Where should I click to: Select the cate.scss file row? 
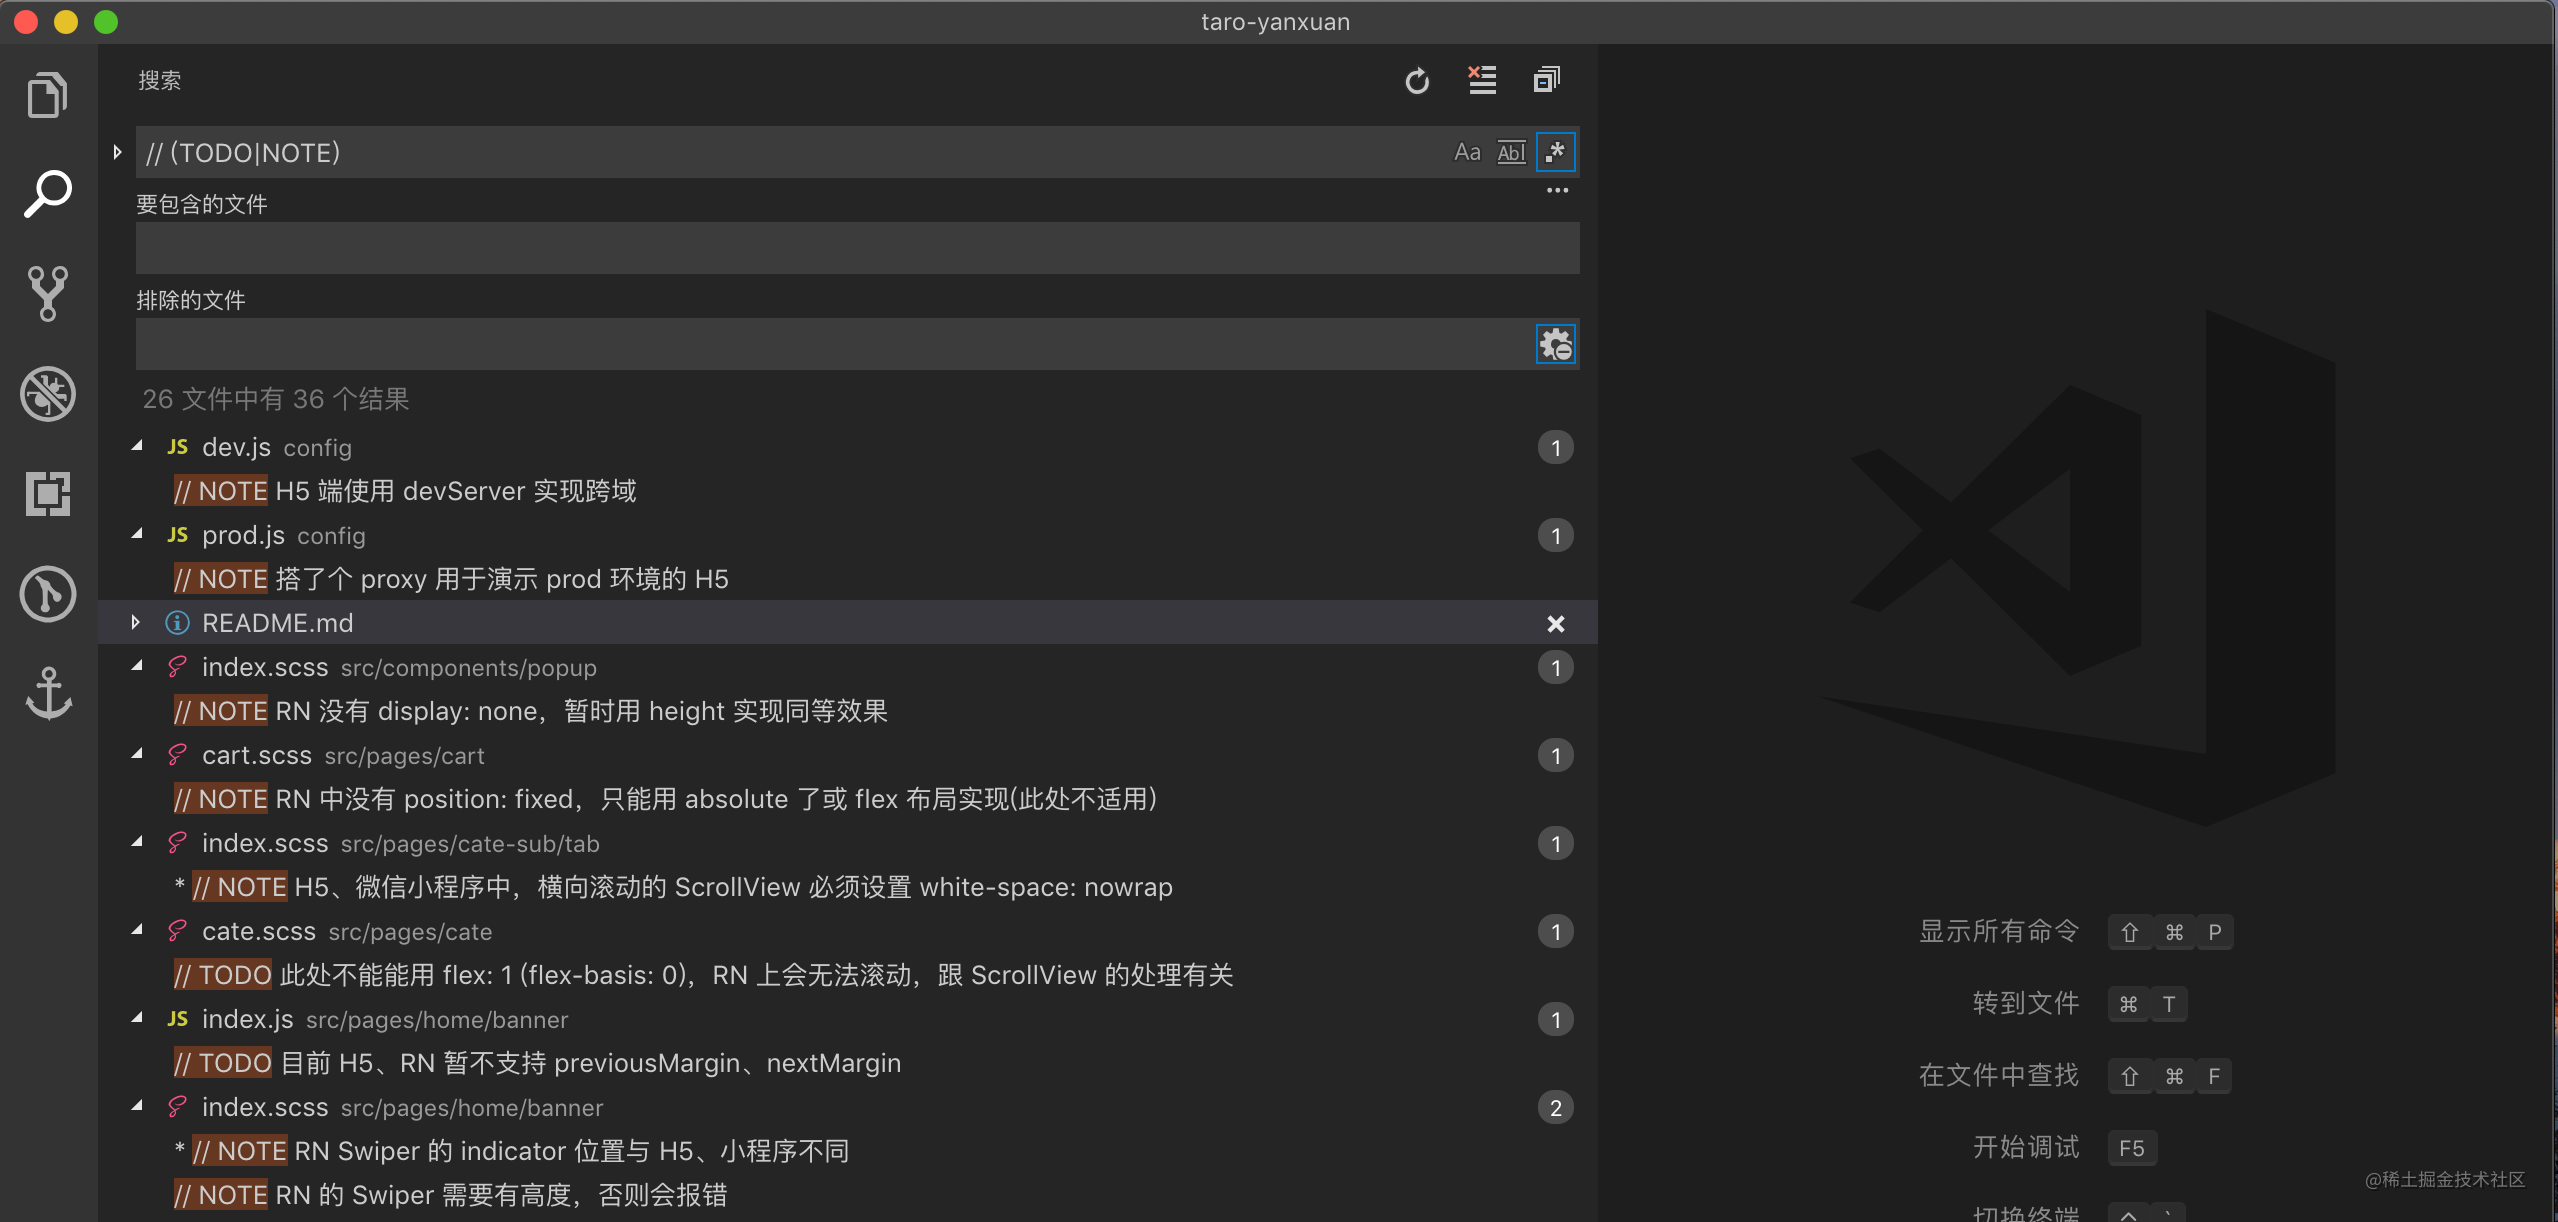click(x=848, y=931)
